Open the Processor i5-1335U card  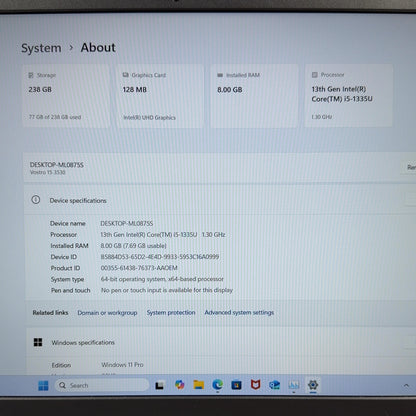pyautogui.click(x=349, y=96)
